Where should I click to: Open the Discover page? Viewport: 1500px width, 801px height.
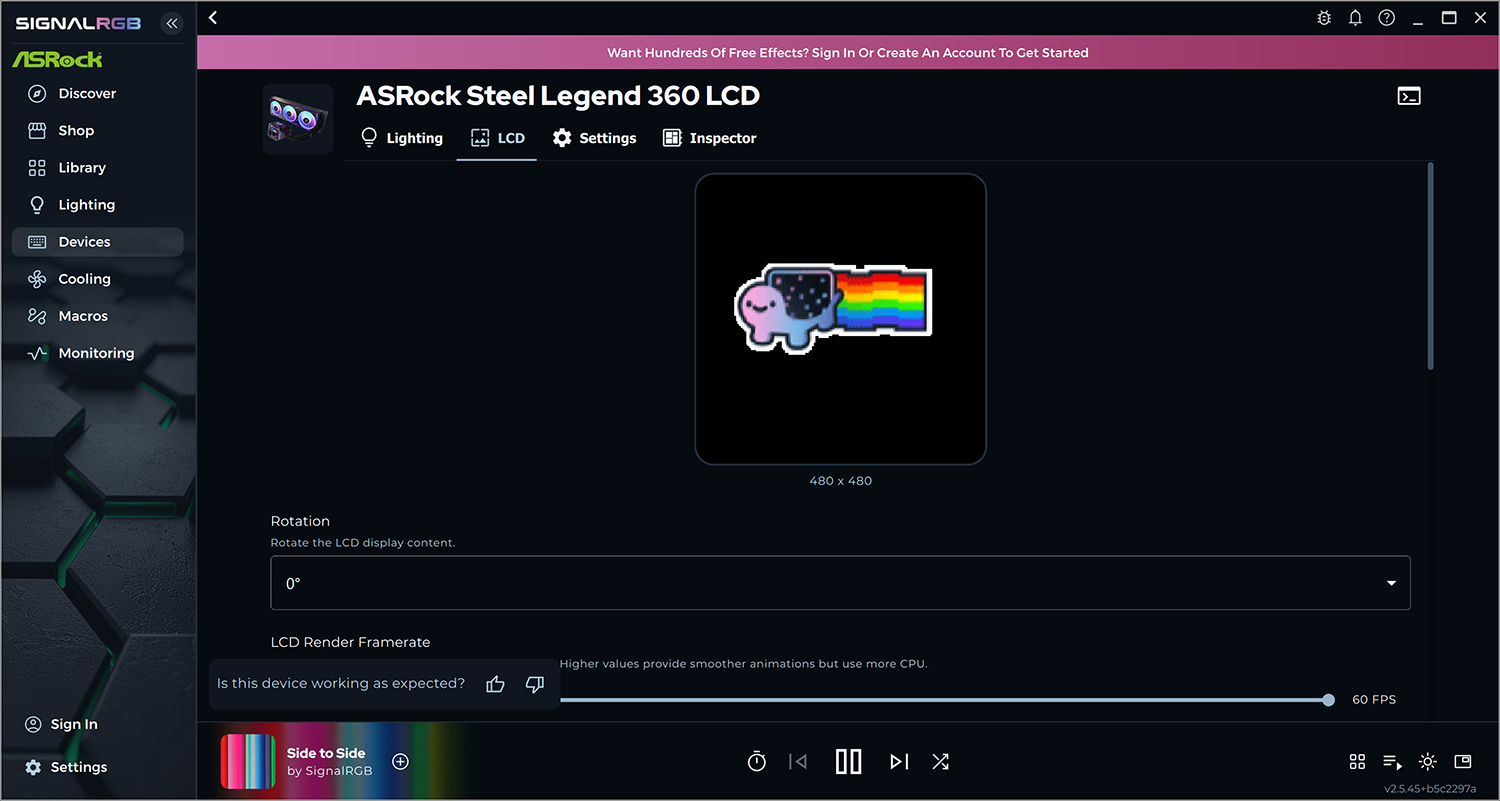(x=98, y=94)
